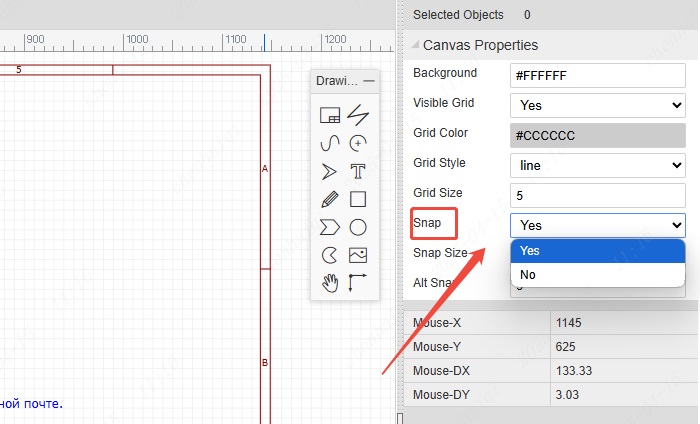Select the square rectangle tool
Screen dimensions: 700x424
358,199
